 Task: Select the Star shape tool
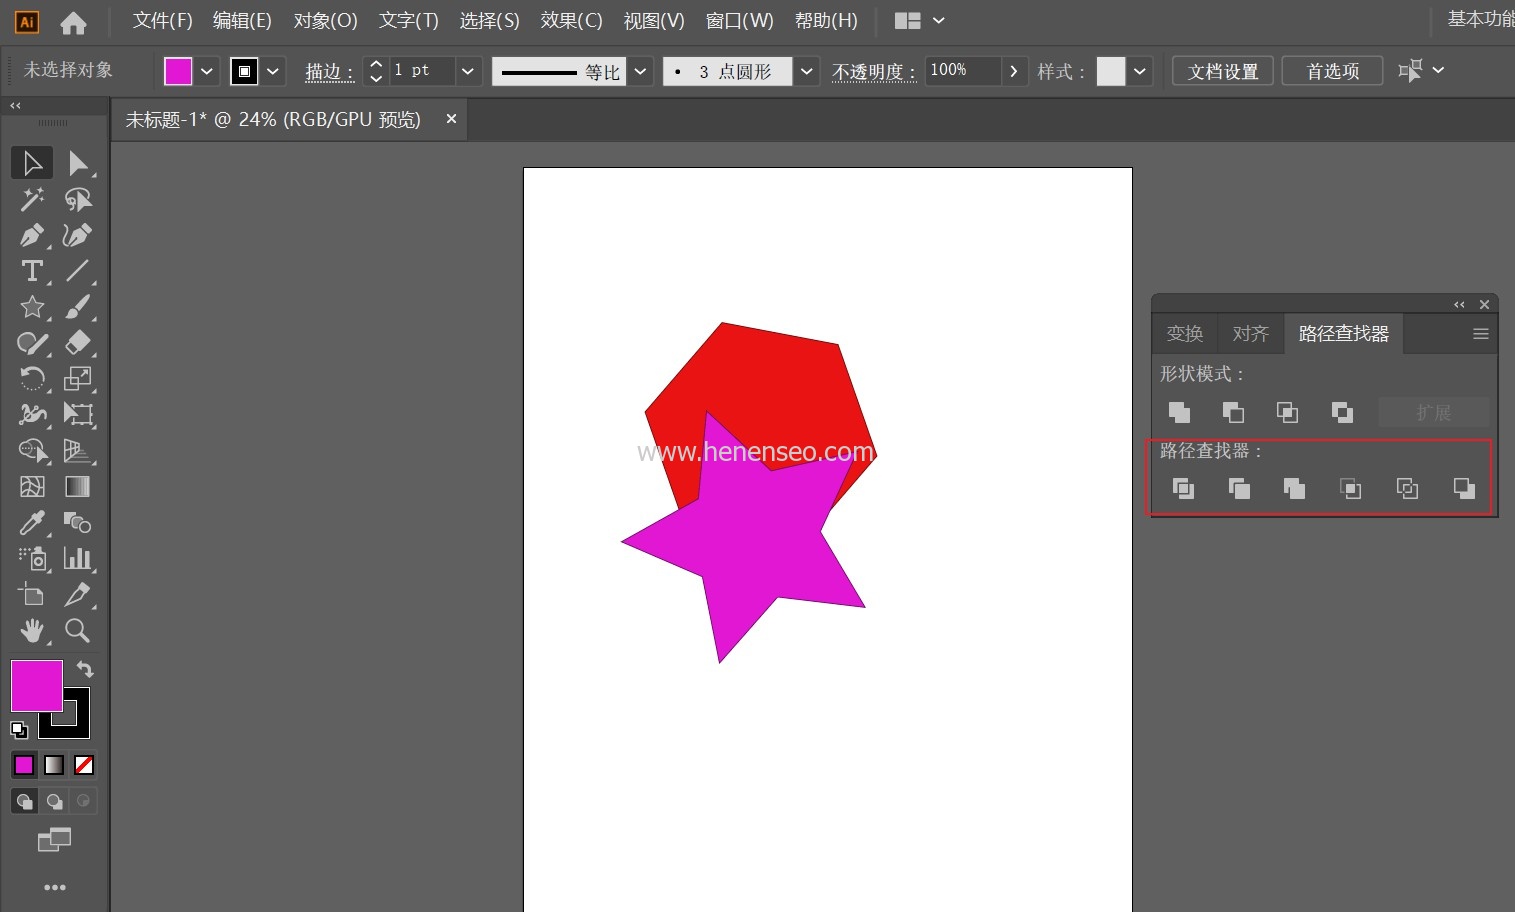point(32,307)
